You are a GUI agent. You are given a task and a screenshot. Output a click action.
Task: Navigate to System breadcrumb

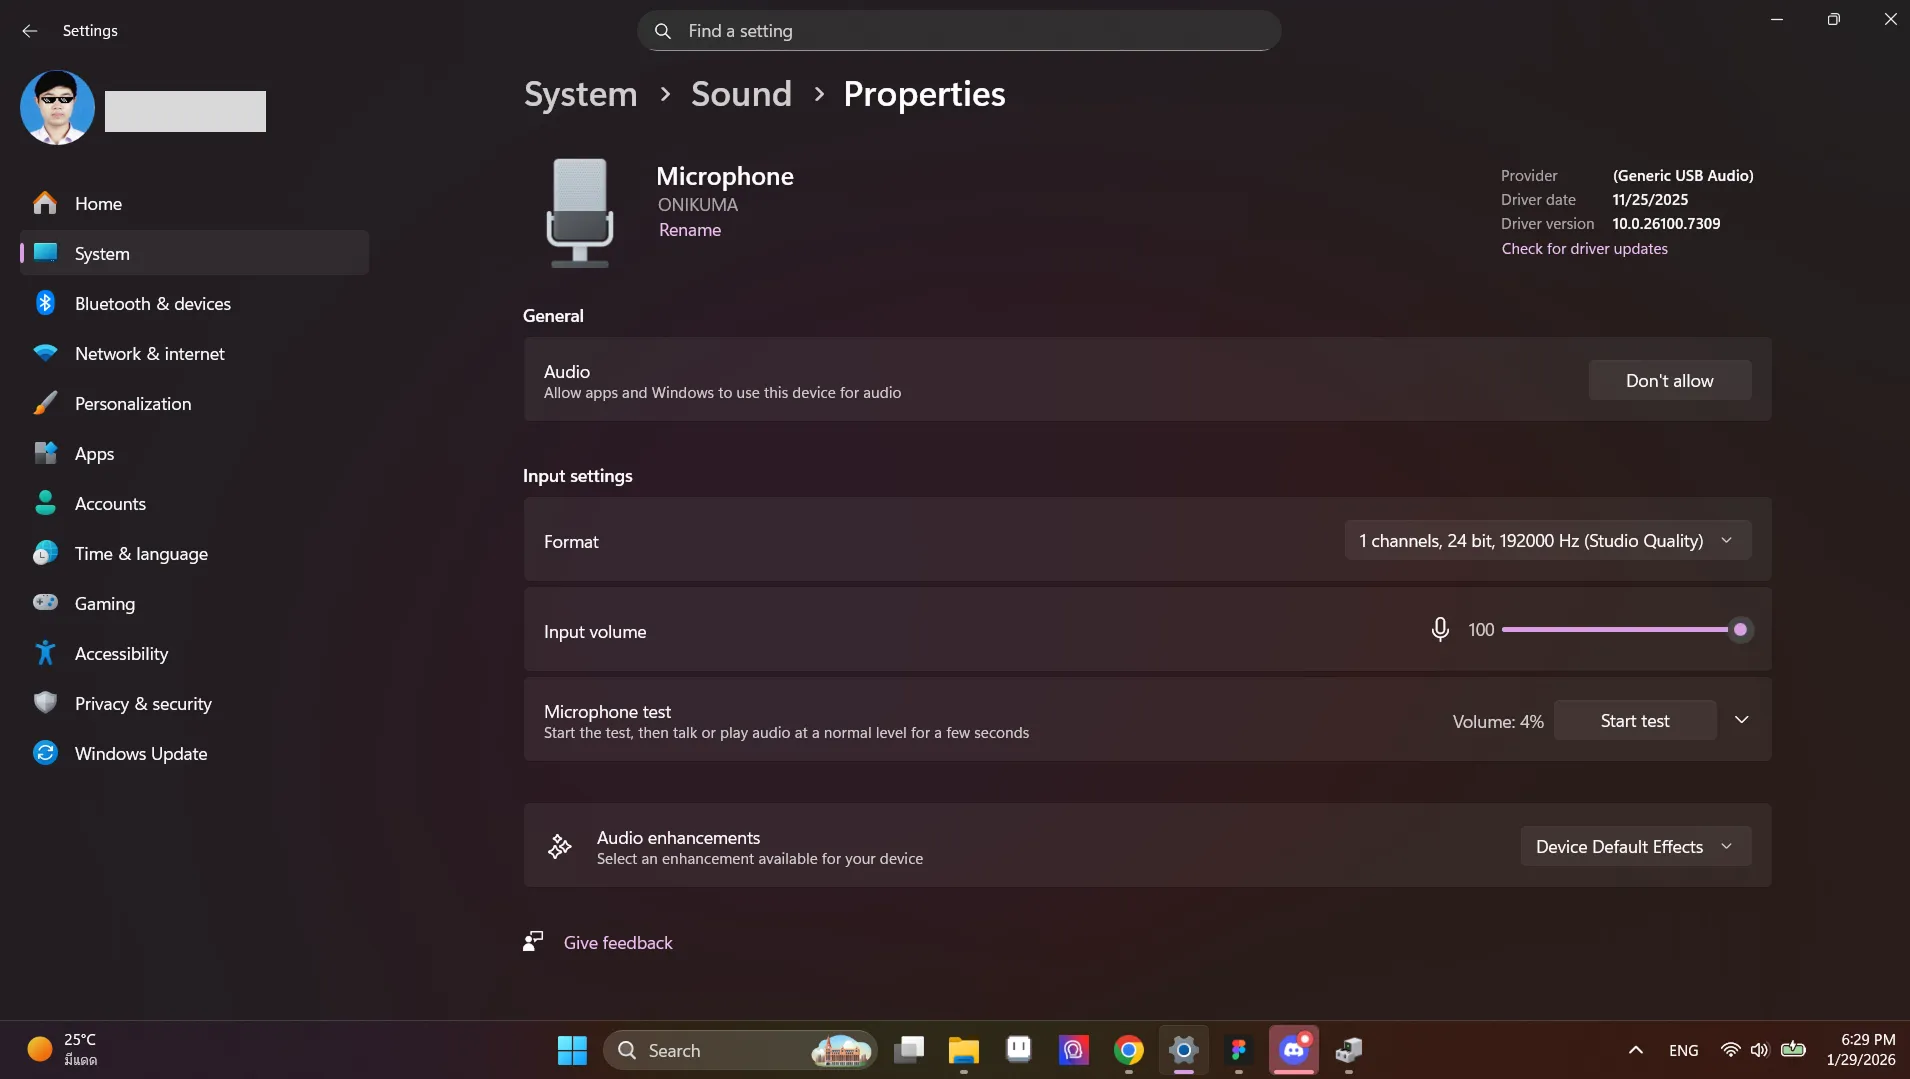point(580,94)
